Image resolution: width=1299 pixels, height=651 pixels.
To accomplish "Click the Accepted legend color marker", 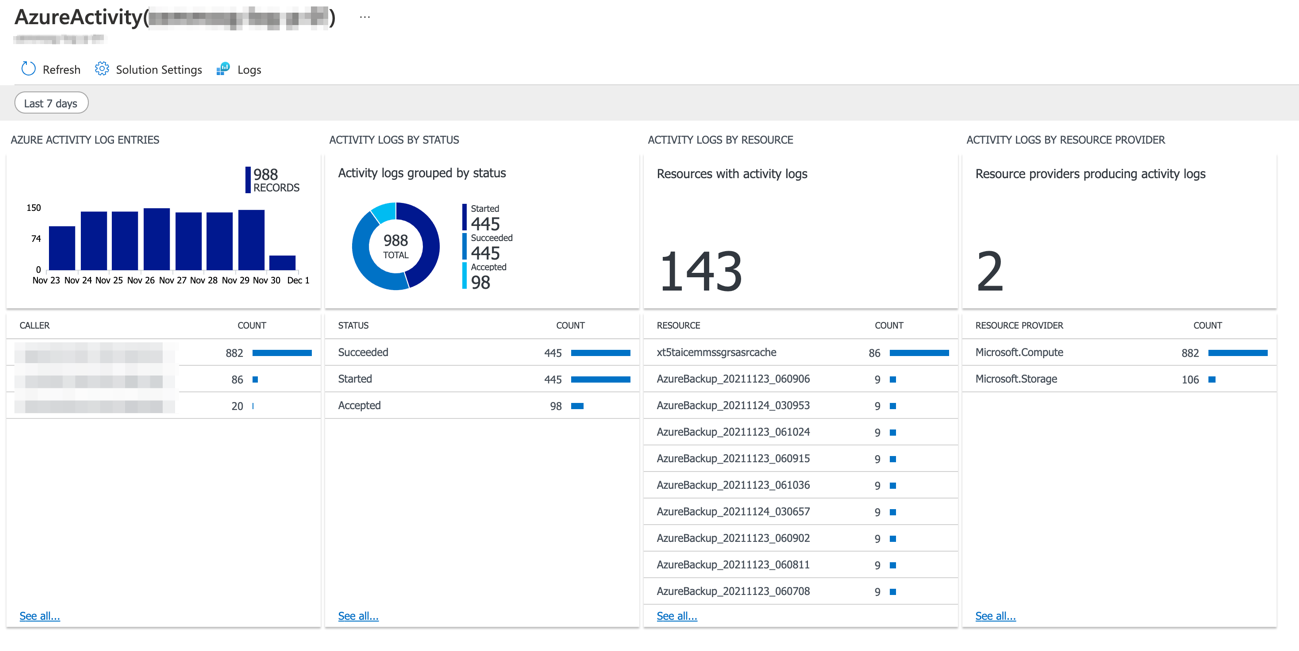I will [464, 276].
